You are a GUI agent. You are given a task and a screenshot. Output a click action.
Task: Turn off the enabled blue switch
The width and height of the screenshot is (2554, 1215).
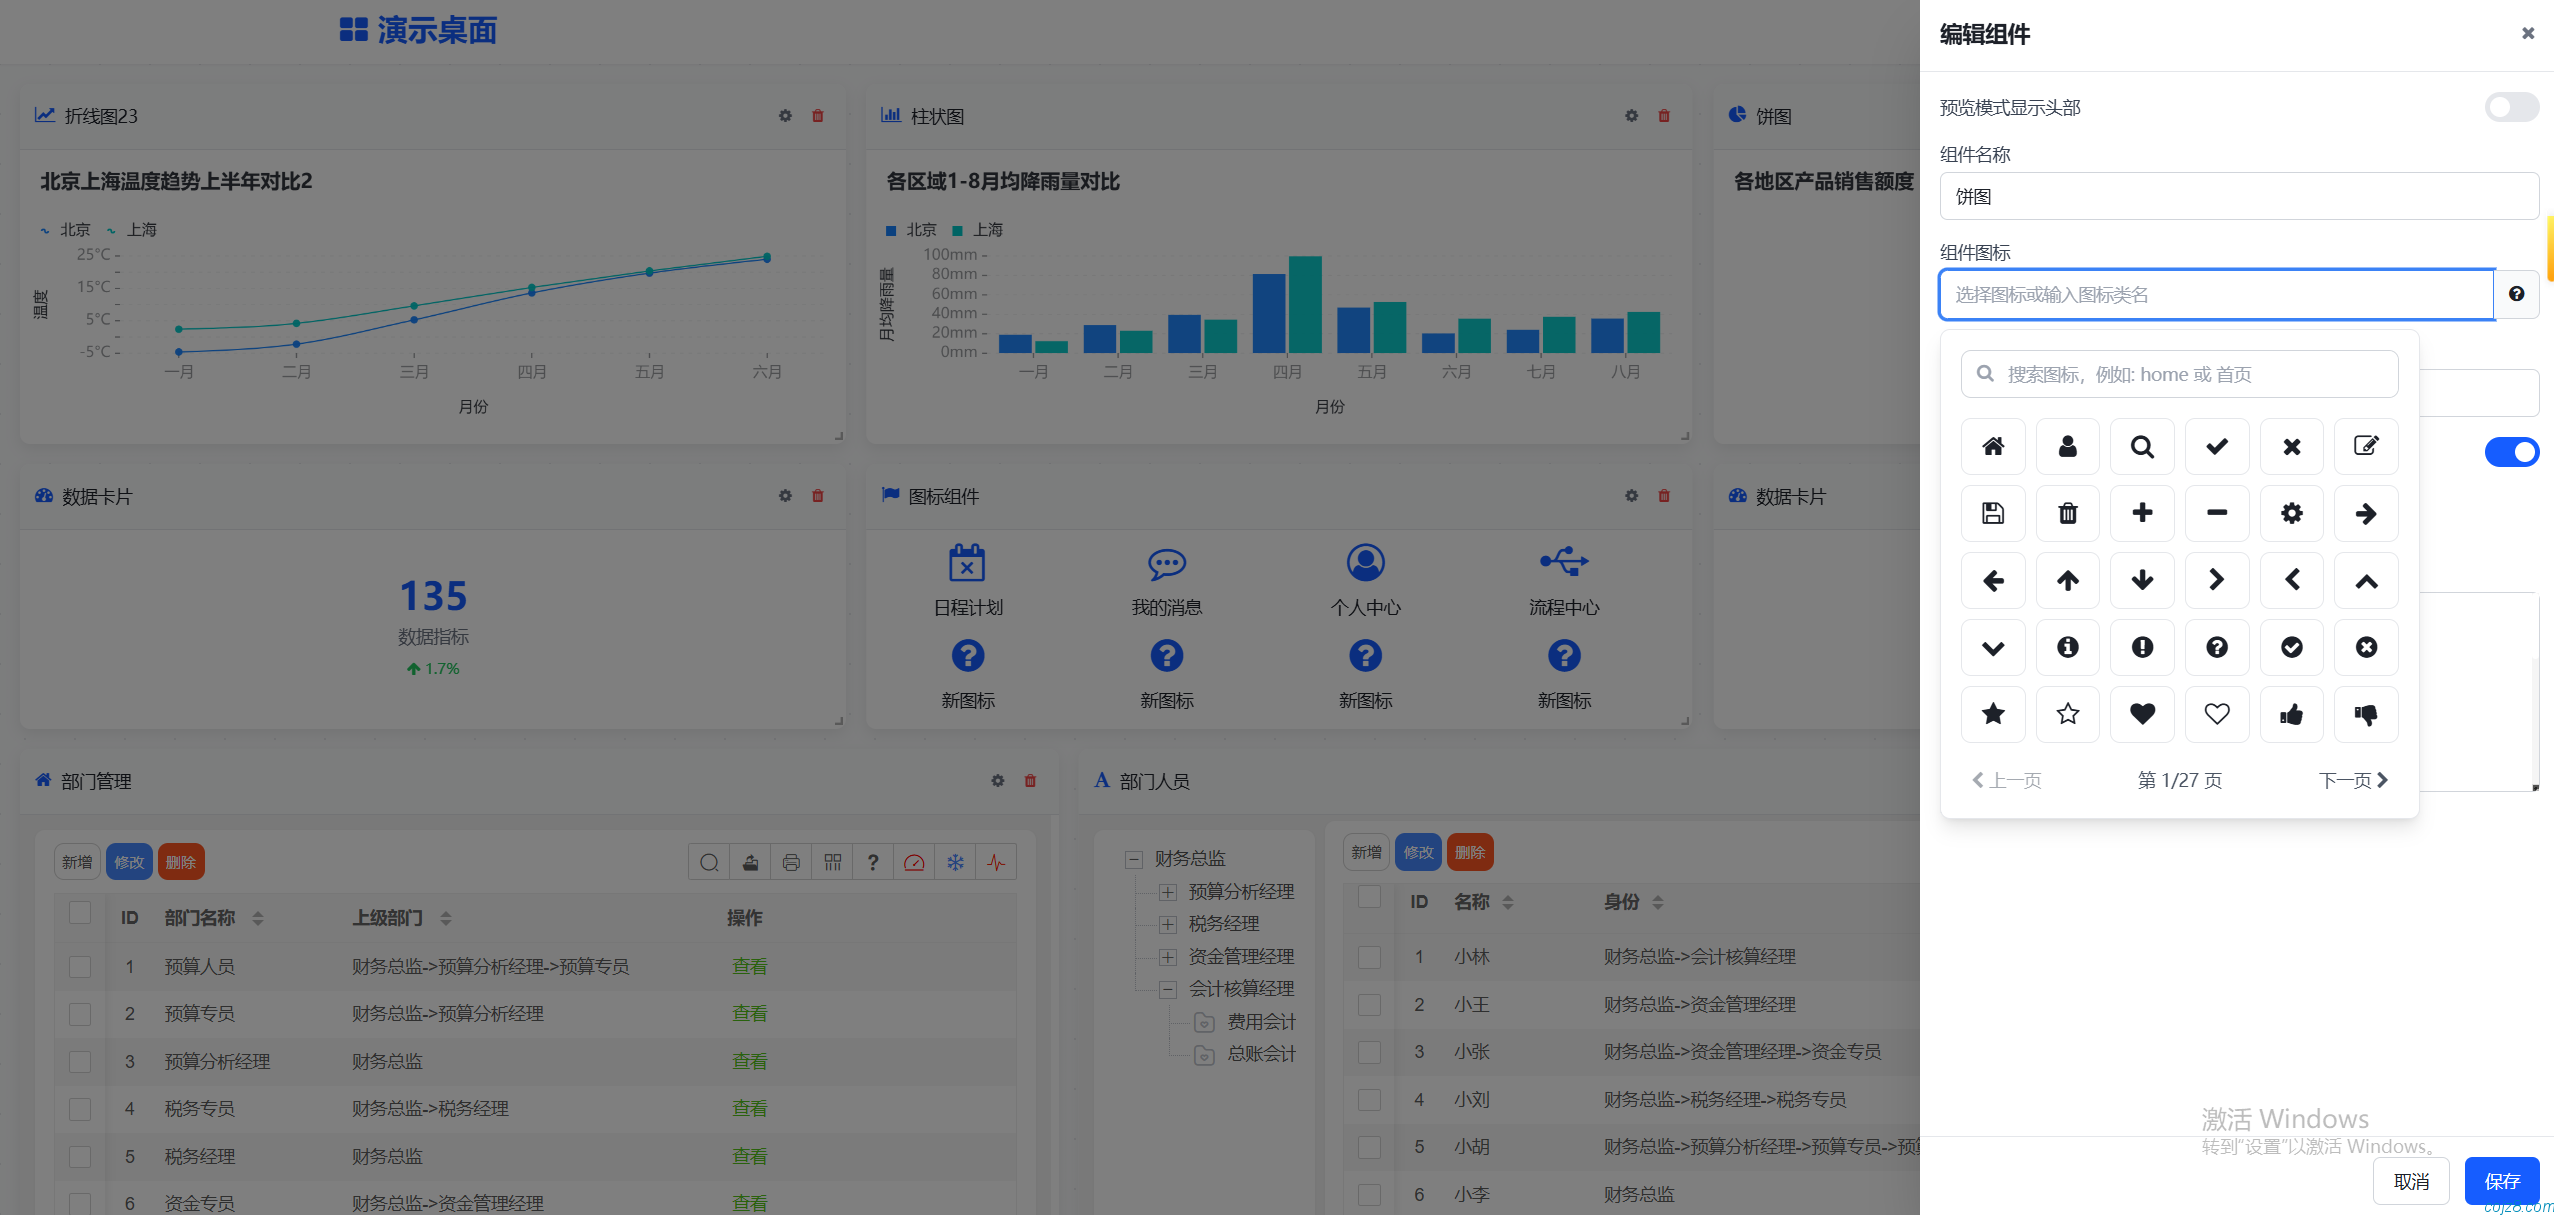(2510, 452)
